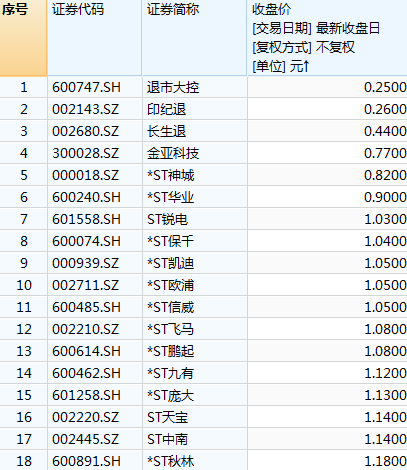Click the 序号 column header
The height and width of the screenshot is (470, 407).
[23, 38]
